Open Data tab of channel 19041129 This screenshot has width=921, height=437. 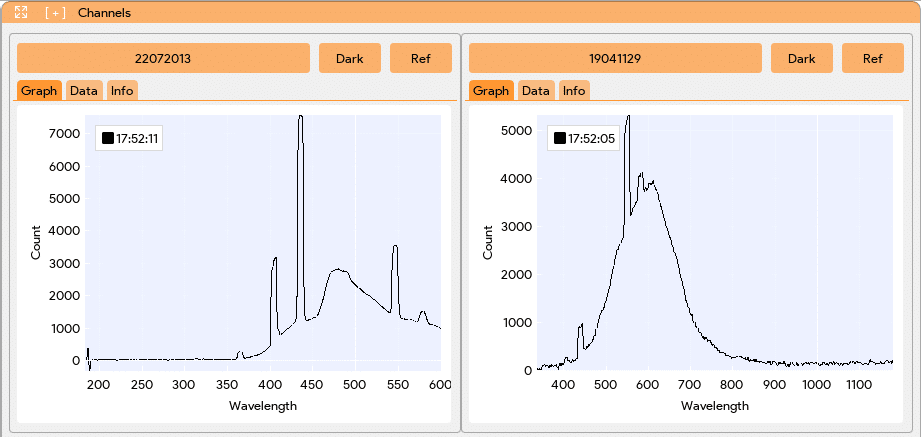point(536,90)
